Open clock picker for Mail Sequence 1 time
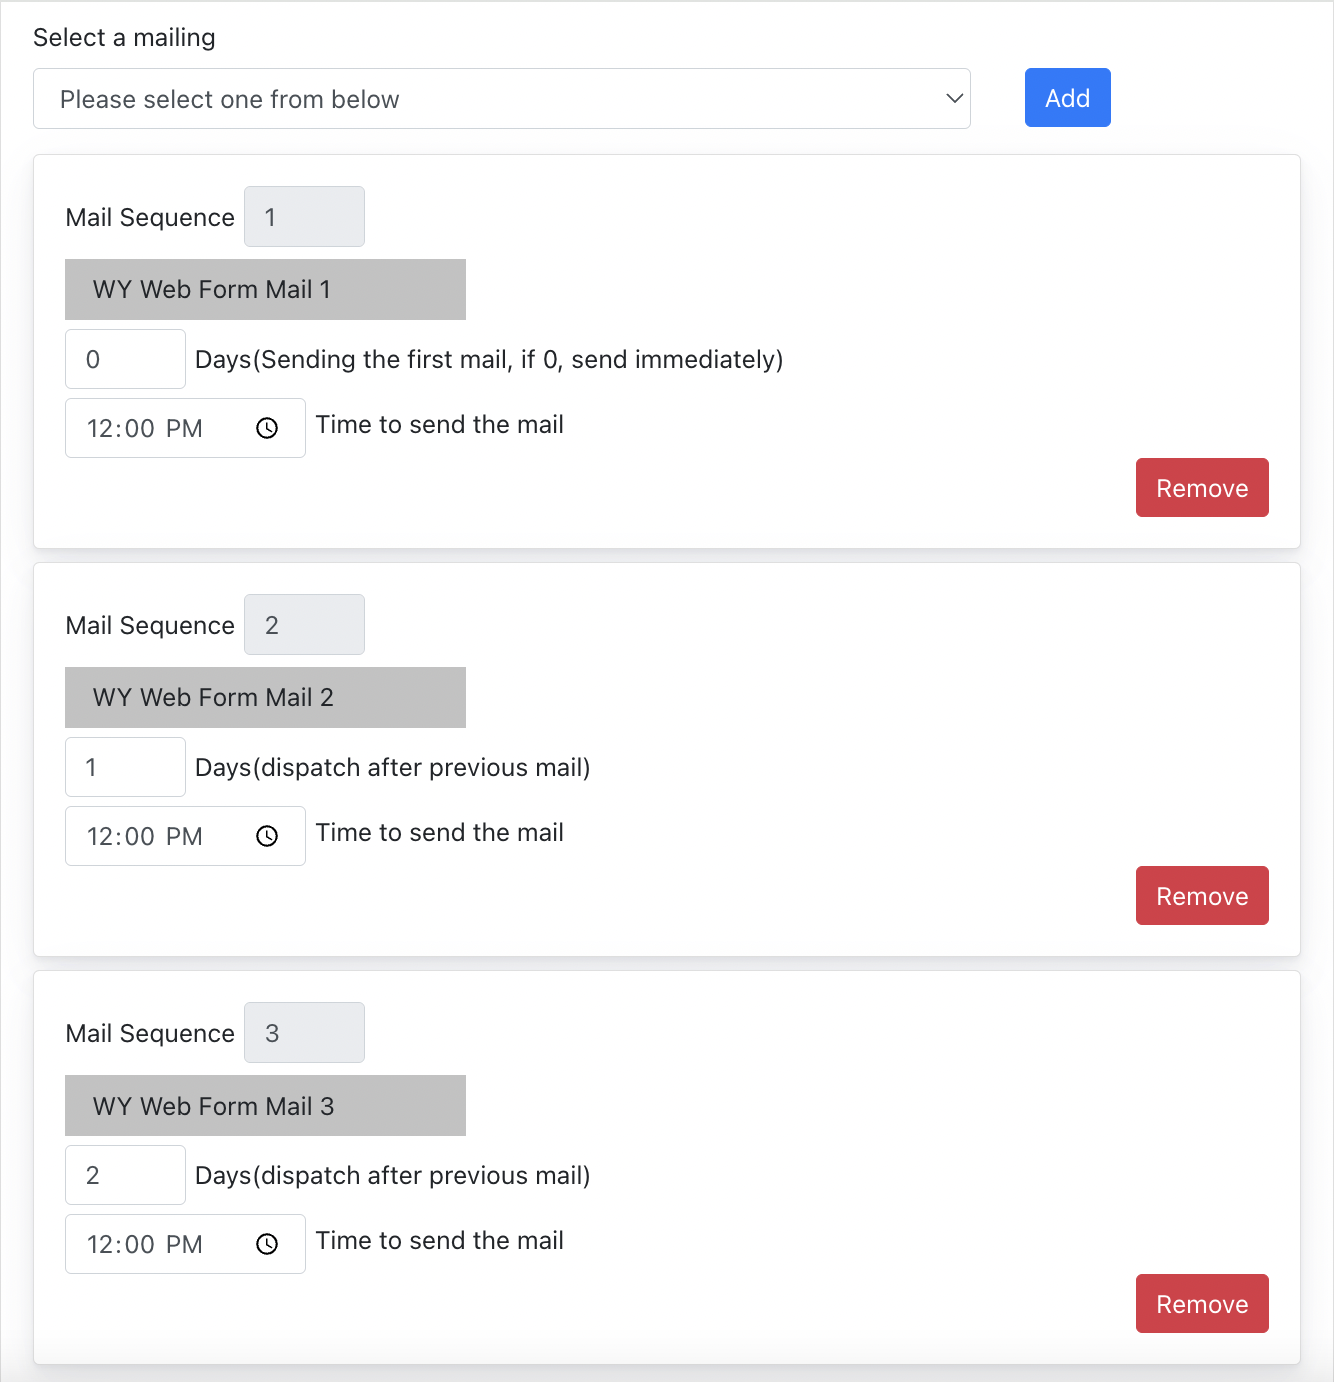Image resolution: width=1334 pixels, height=1382 pixels. click(267, 428)
